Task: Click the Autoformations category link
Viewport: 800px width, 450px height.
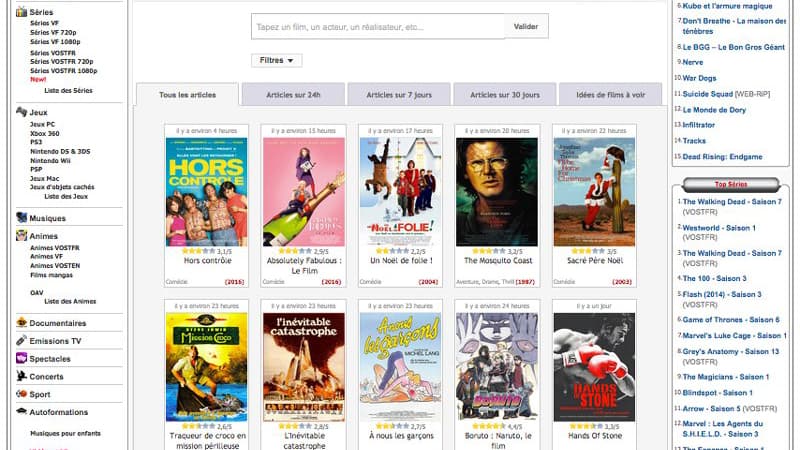Action: click(x=59, y=412)
